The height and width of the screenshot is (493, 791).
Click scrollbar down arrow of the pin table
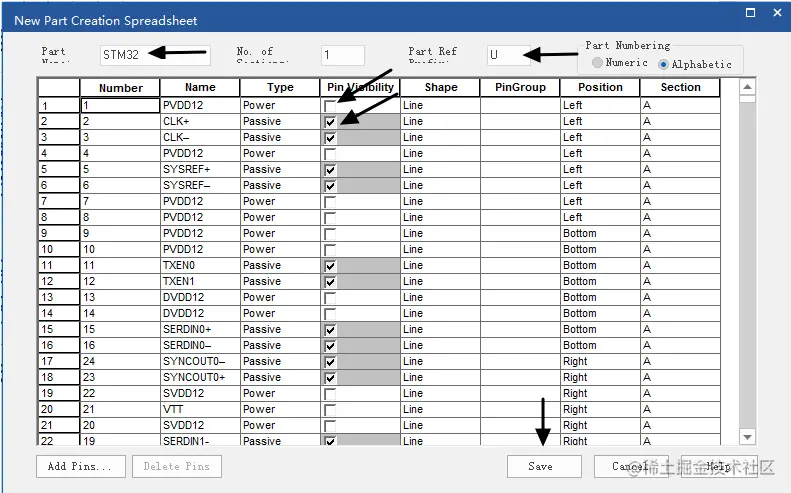[x=748, y=437]
